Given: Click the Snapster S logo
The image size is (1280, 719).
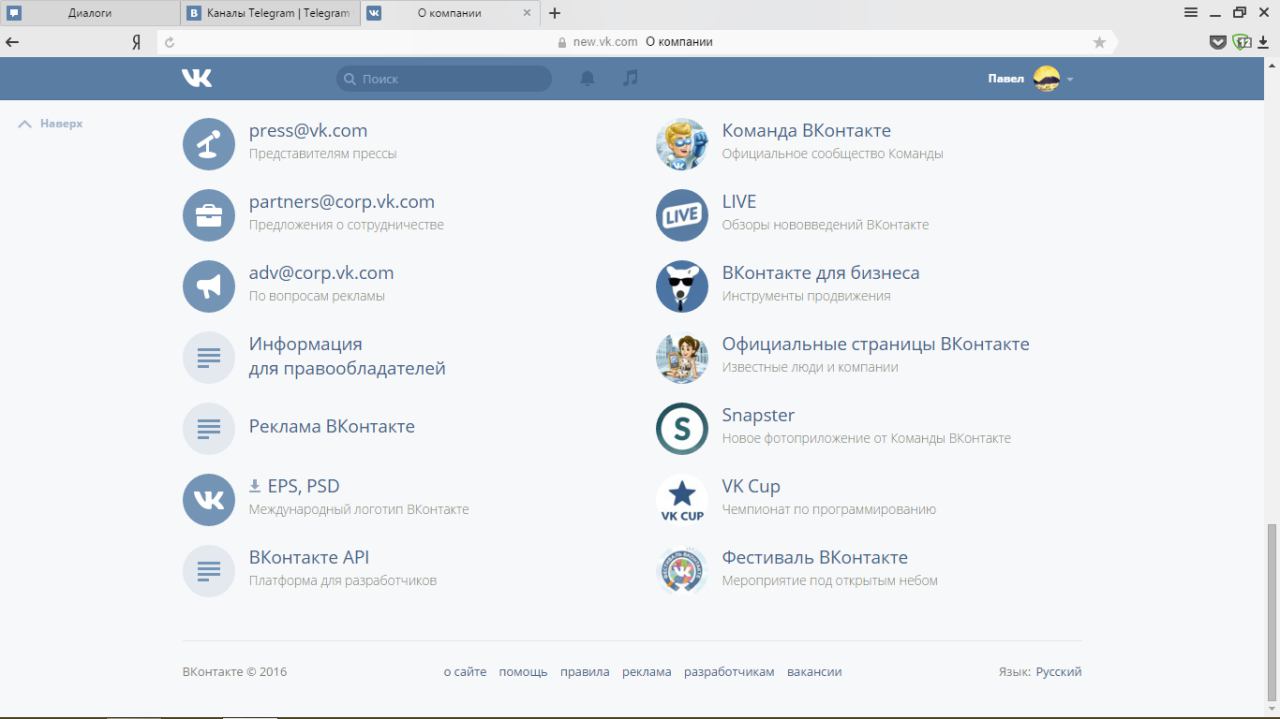Looking at the screenshot, I should (x=681, y=428).
